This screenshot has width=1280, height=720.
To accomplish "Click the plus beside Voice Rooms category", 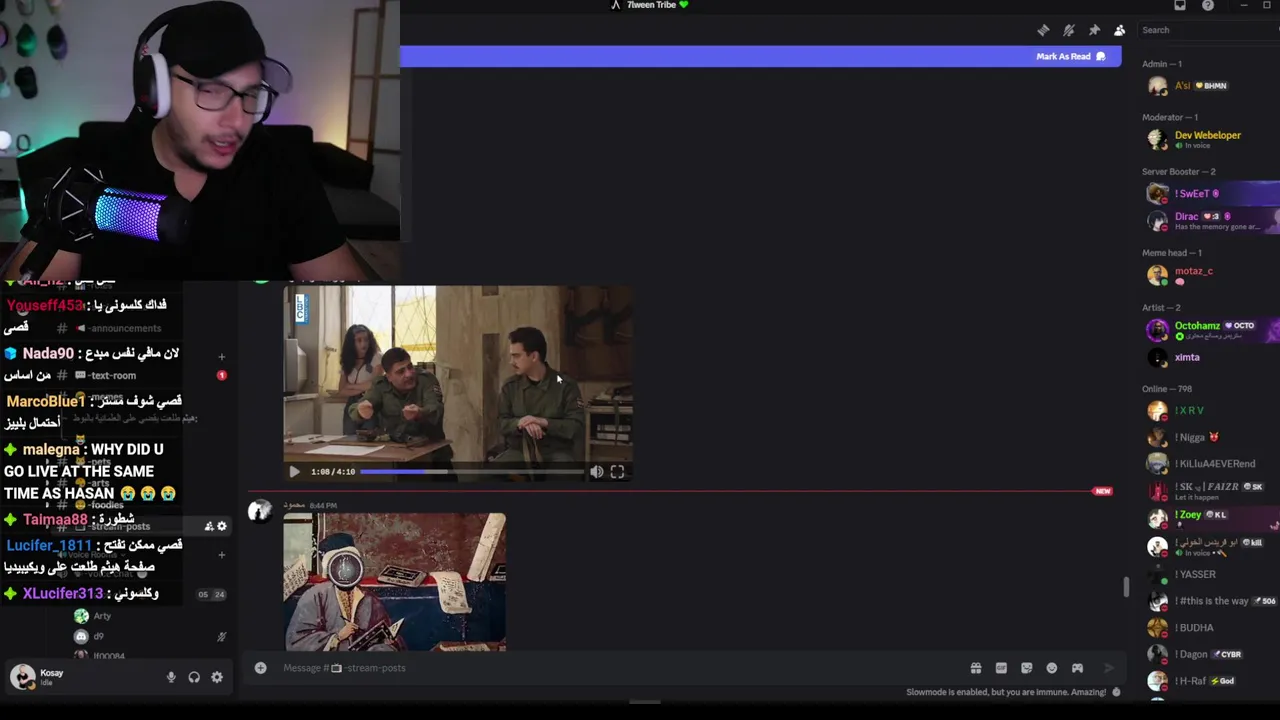I will pyautogui.click(x=221, y=554).
